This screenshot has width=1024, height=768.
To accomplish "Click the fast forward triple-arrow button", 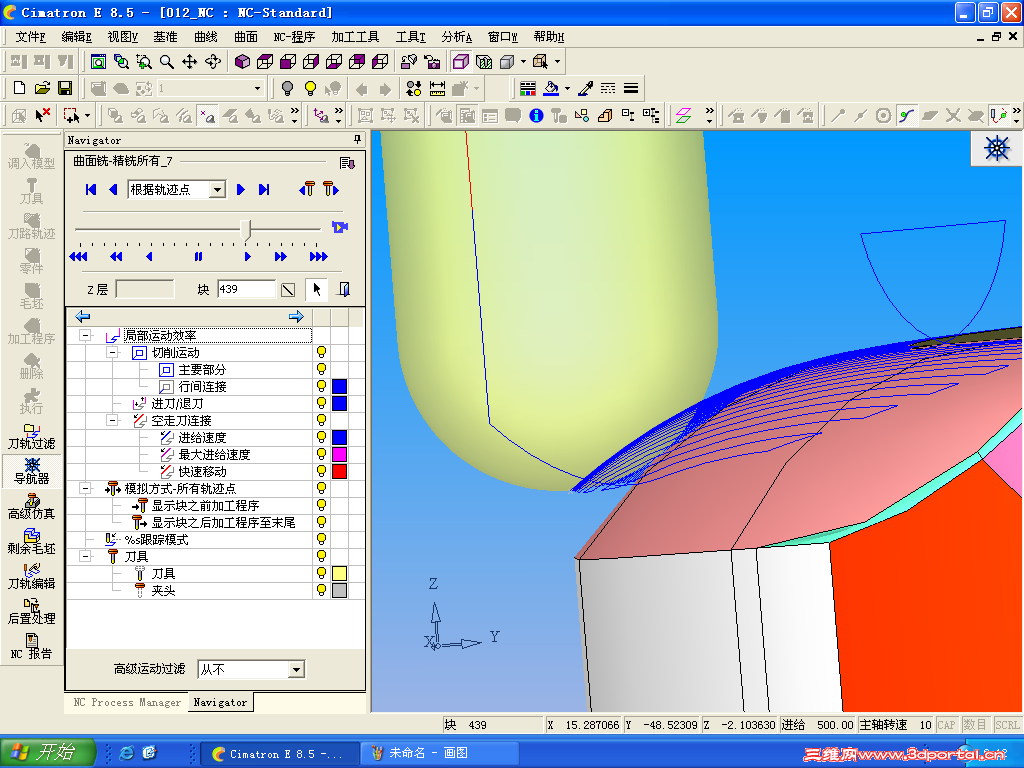I will tap(318, 257).
